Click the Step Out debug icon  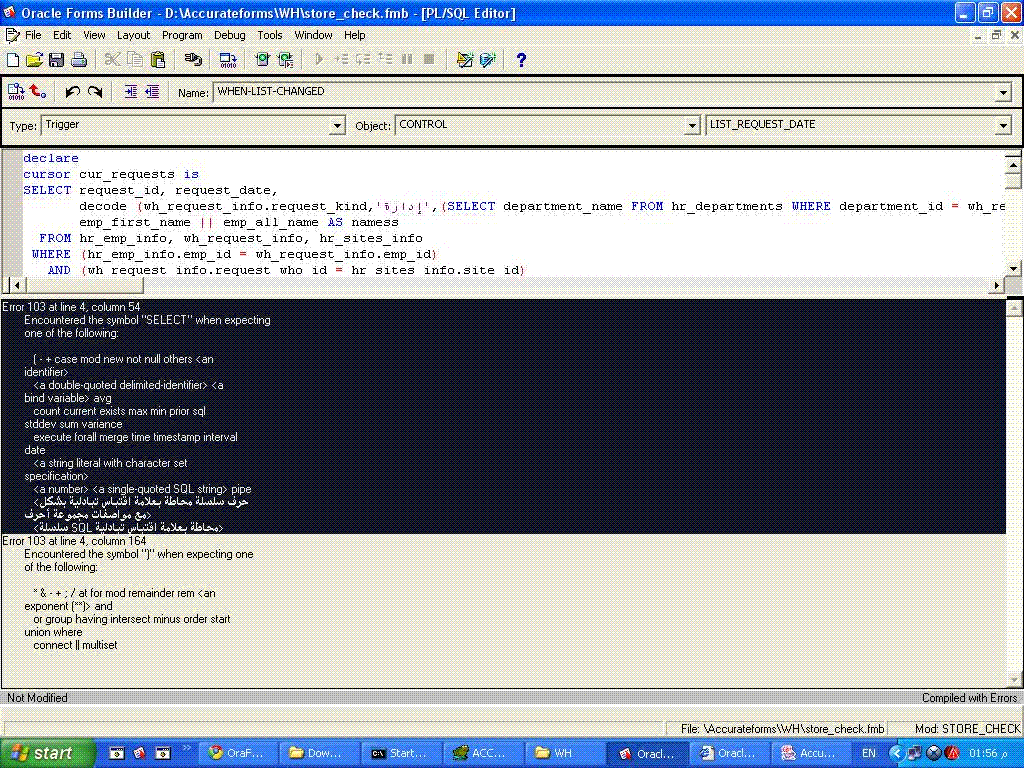pyautogui.click(x=385, y=60)
